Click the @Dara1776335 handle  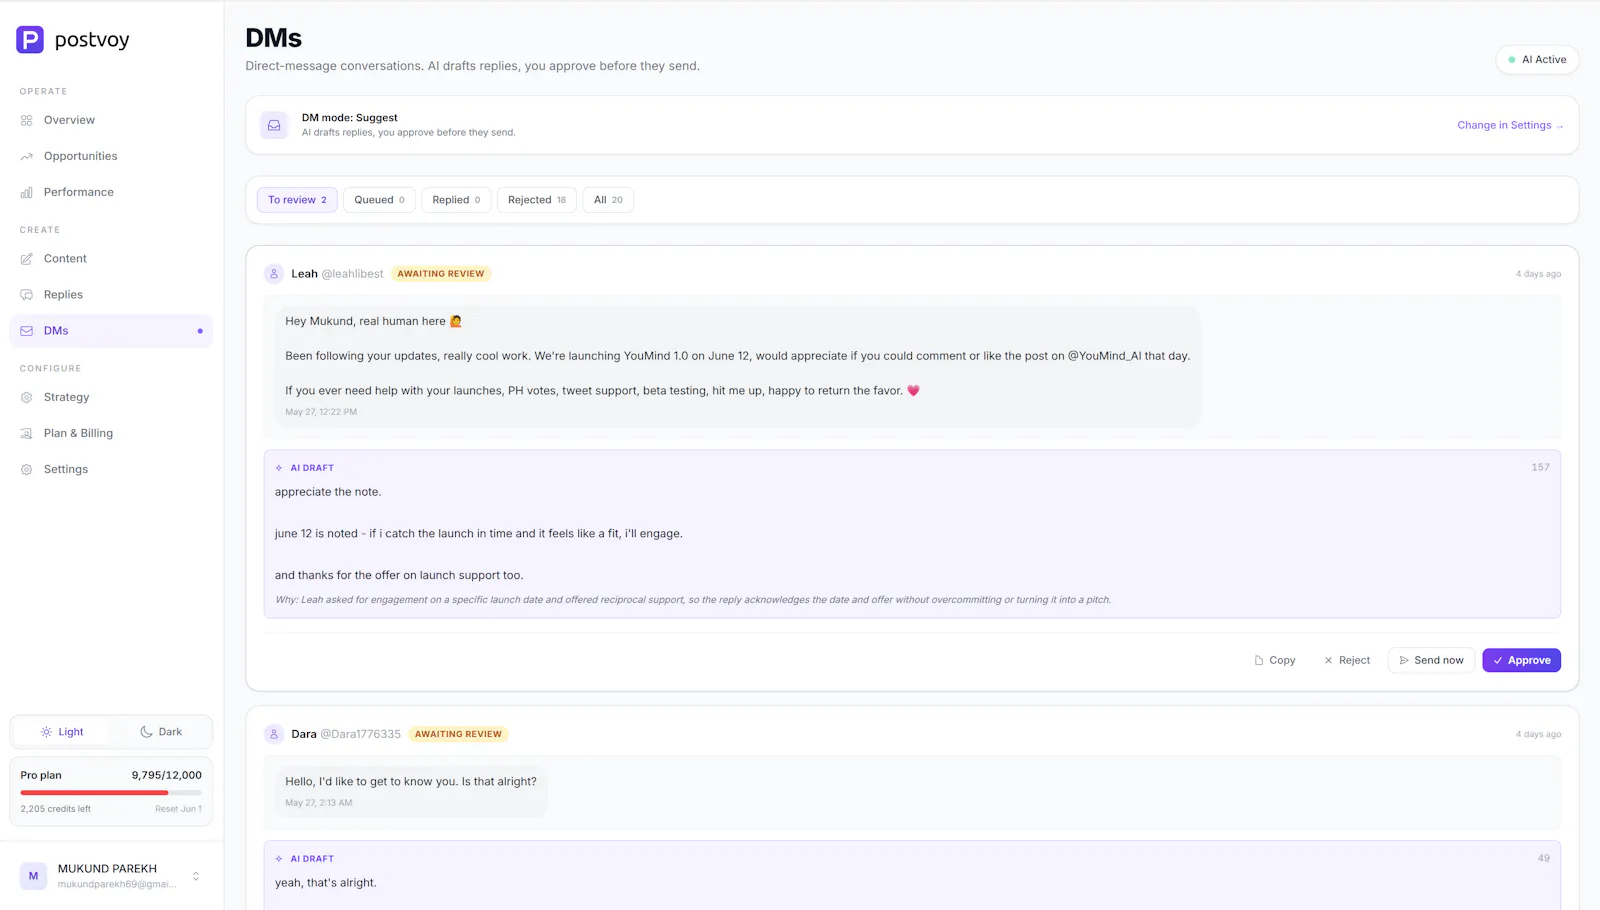coord(360,734)
